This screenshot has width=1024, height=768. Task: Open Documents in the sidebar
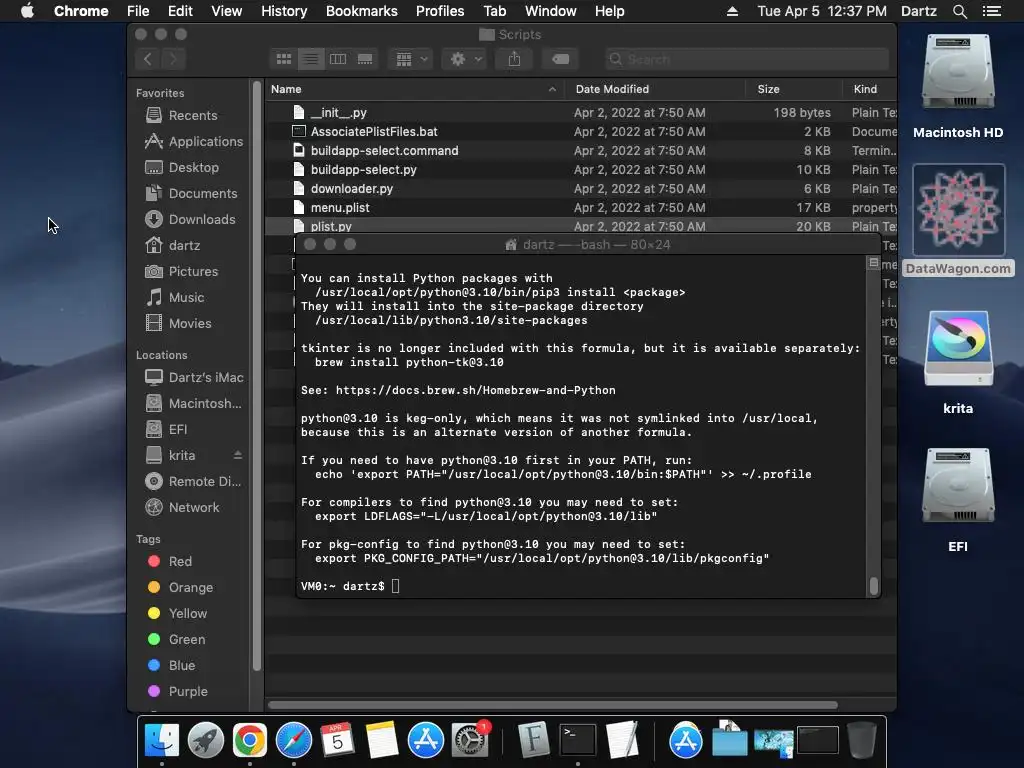[191, 194]
